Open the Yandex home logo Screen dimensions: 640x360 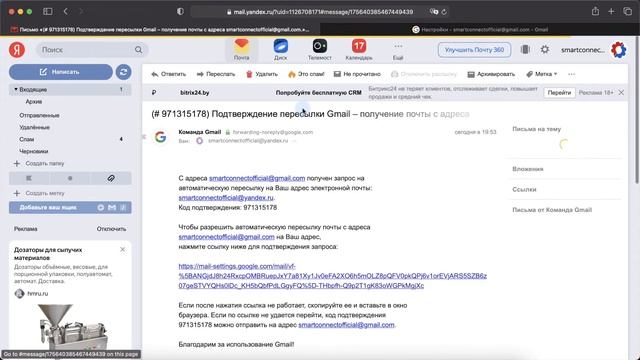(17, 50)
